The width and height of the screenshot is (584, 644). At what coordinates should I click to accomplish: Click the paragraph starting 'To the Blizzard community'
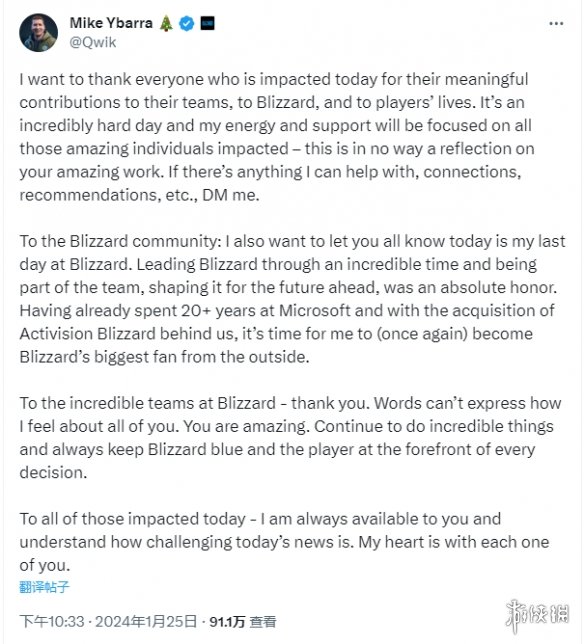coord(292,299)
